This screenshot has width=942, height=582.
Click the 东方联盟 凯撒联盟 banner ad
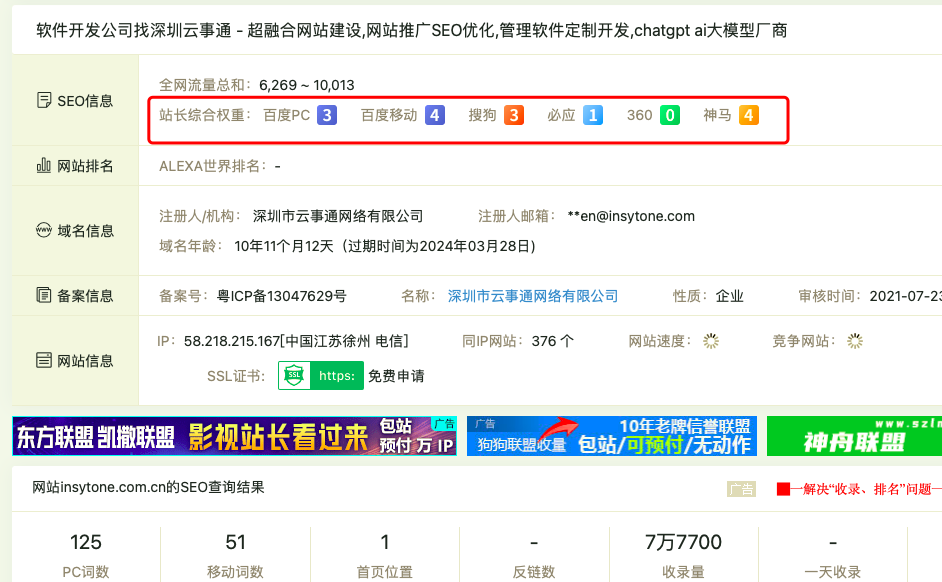[x=234, y=437]
